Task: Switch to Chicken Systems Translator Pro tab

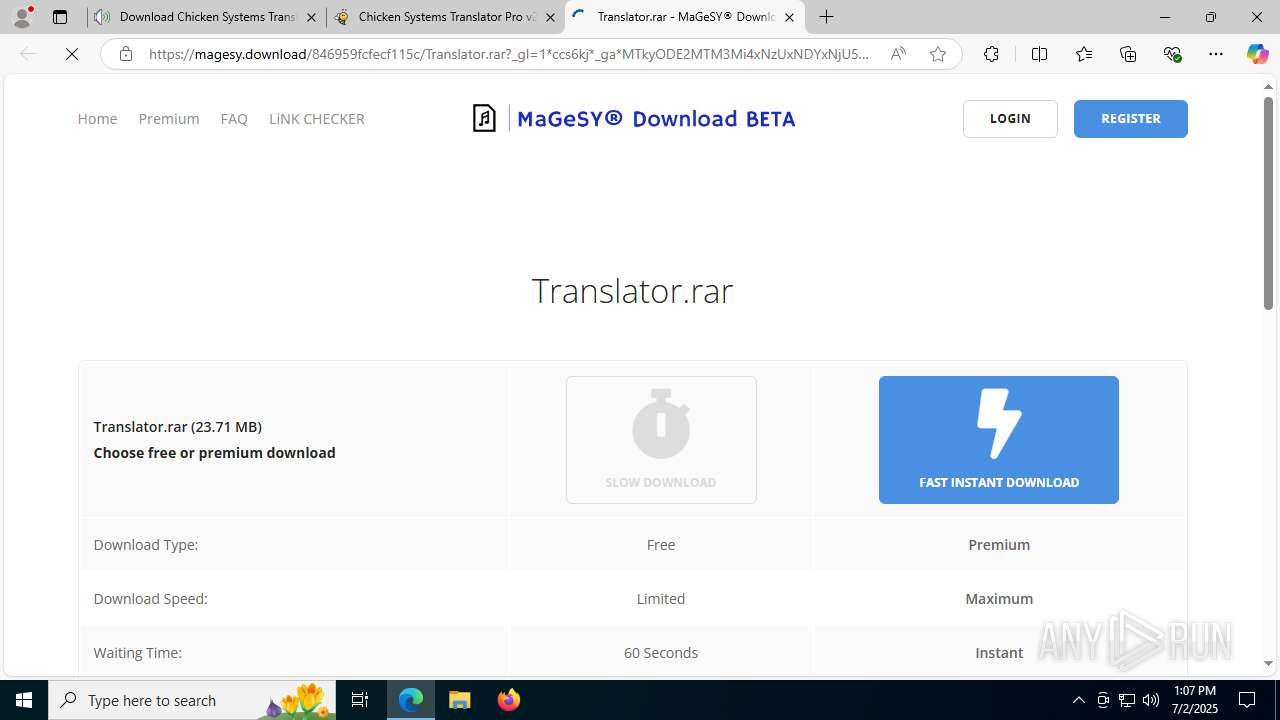Action: (x=446, y=17)
